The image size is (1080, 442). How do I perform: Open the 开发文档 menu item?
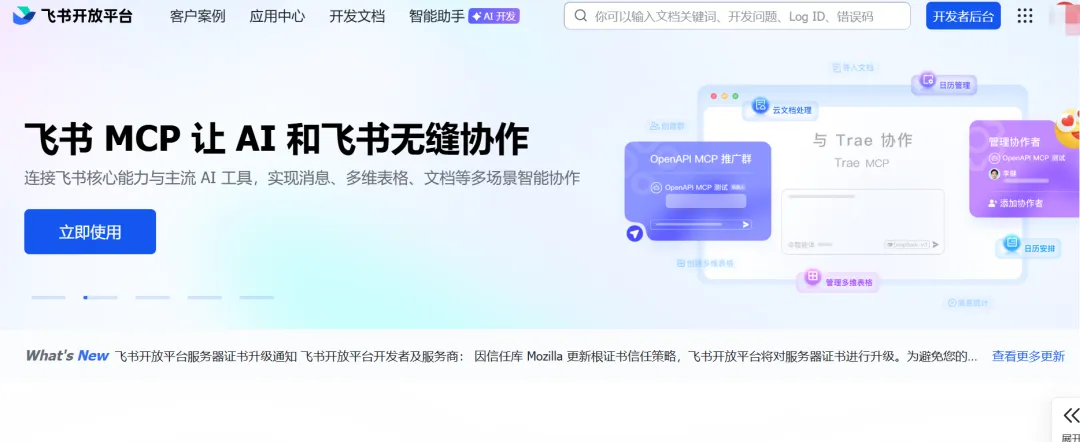coord(357,16)
